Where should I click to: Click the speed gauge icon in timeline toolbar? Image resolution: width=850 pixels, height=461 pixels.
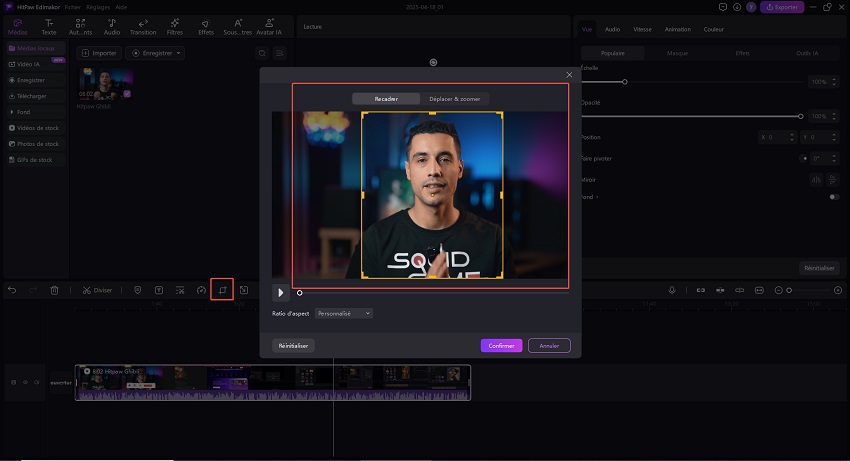[201, 290]
